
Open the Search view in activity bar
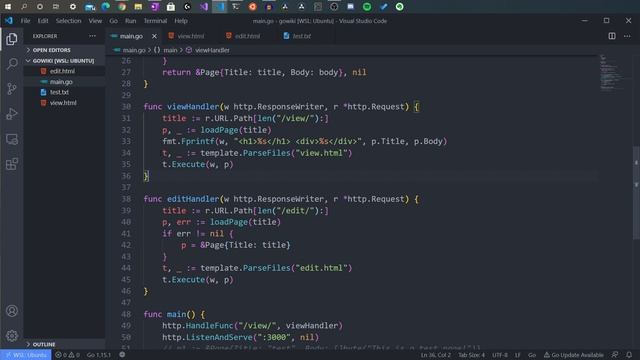(12, 64)
